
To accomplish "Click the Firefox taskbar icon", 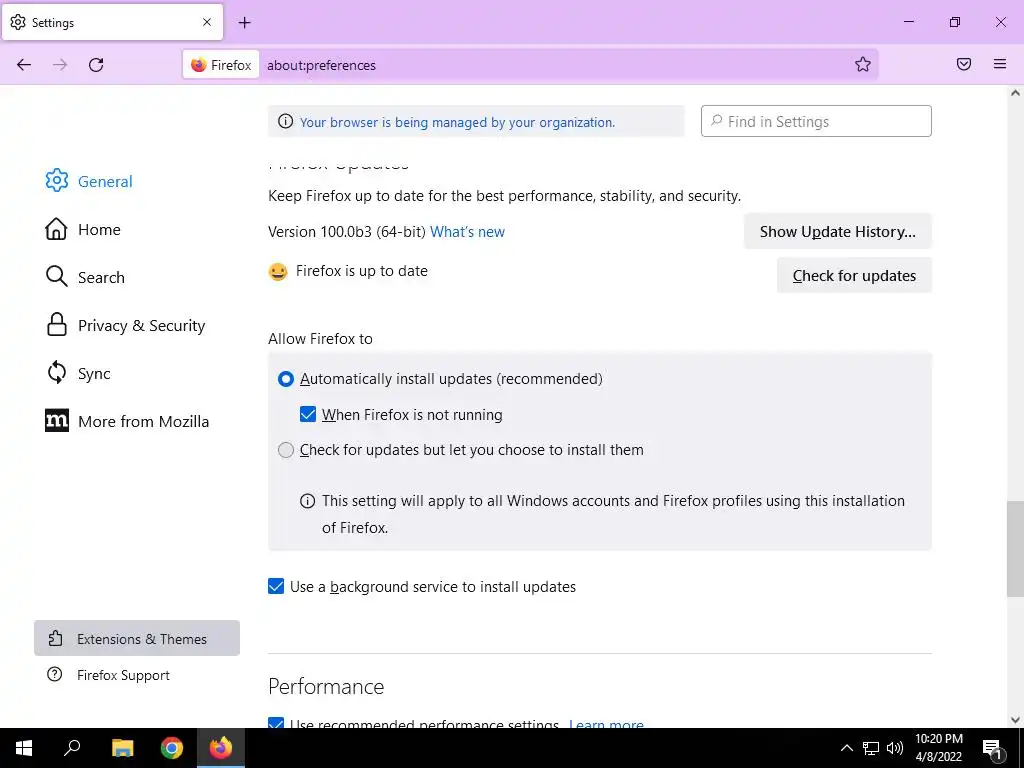I will (x=221, y=748).
